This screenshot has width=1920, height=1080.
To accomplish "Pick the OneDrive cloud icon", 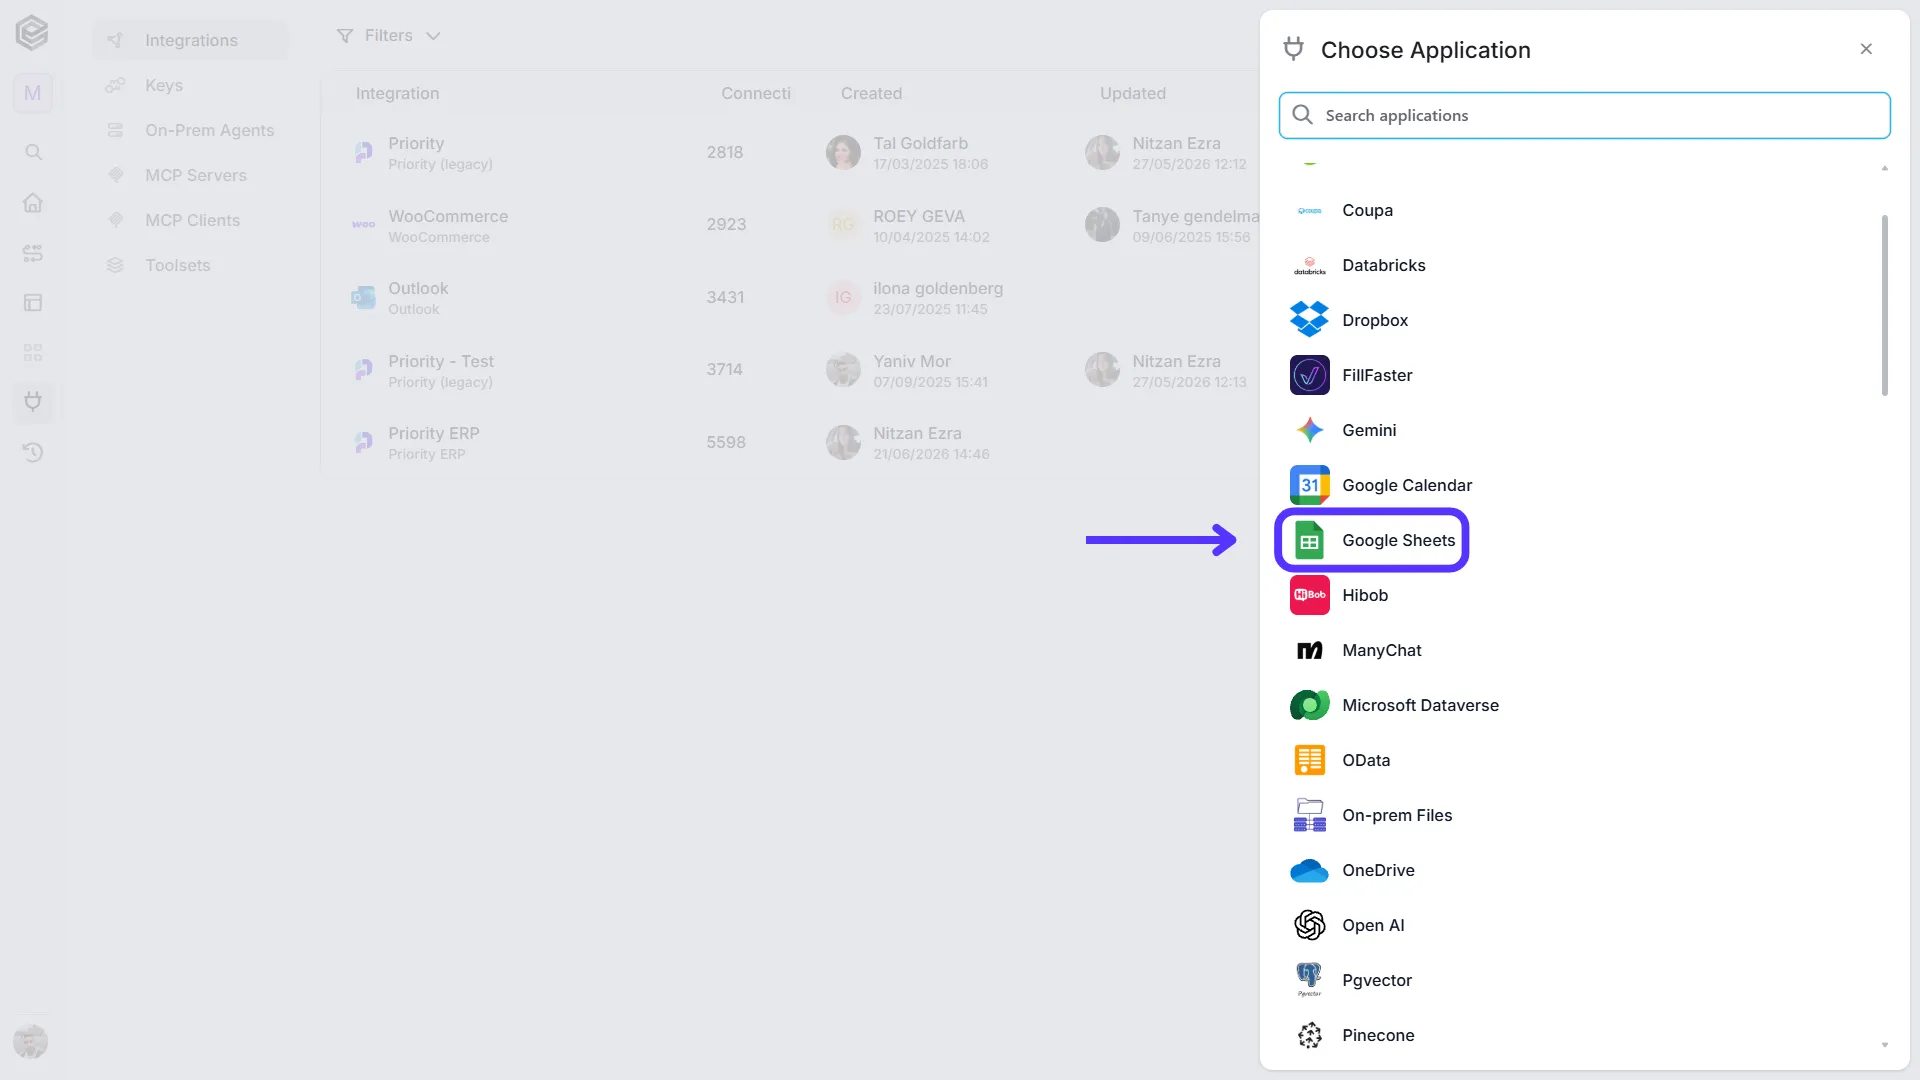I will click(1309, 870).
